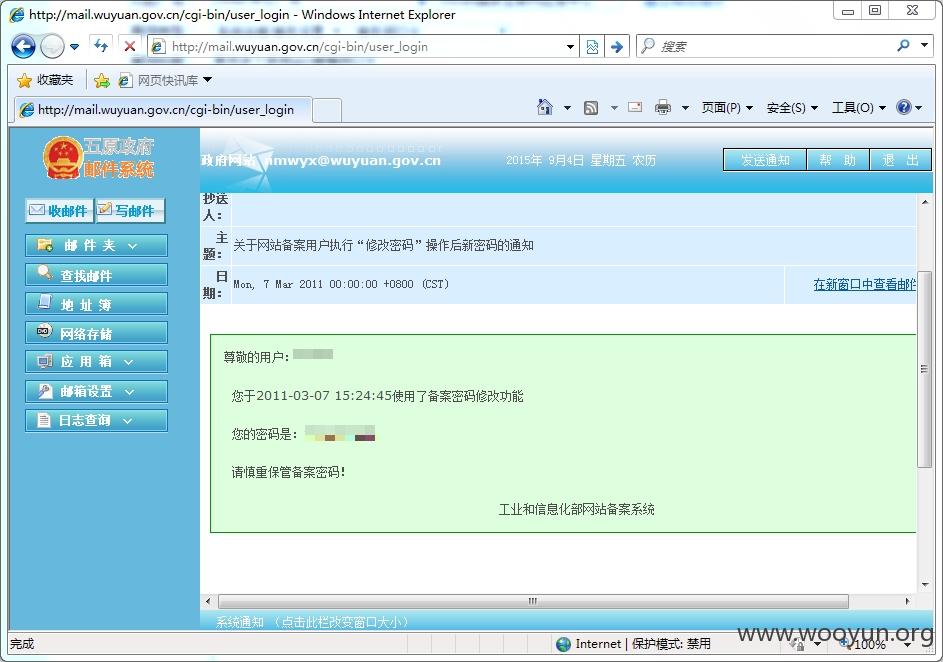Click horizontal scroll right arrow
Image resolution: width=943 pixels, height=662 pixels.
tap(908, 601)
